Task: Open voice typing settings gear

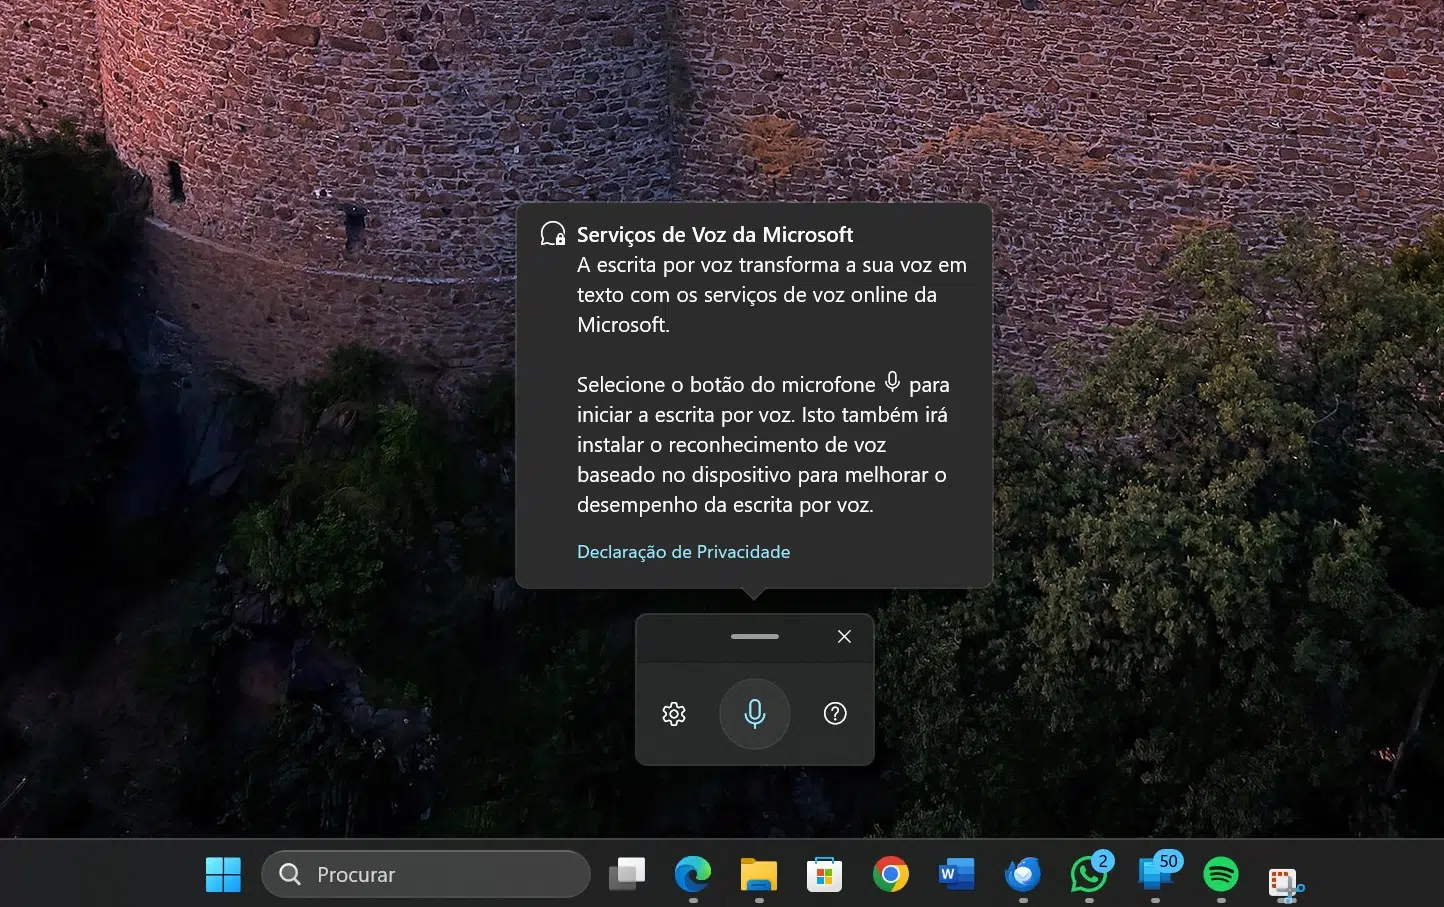Action: (x=674, y=714)
